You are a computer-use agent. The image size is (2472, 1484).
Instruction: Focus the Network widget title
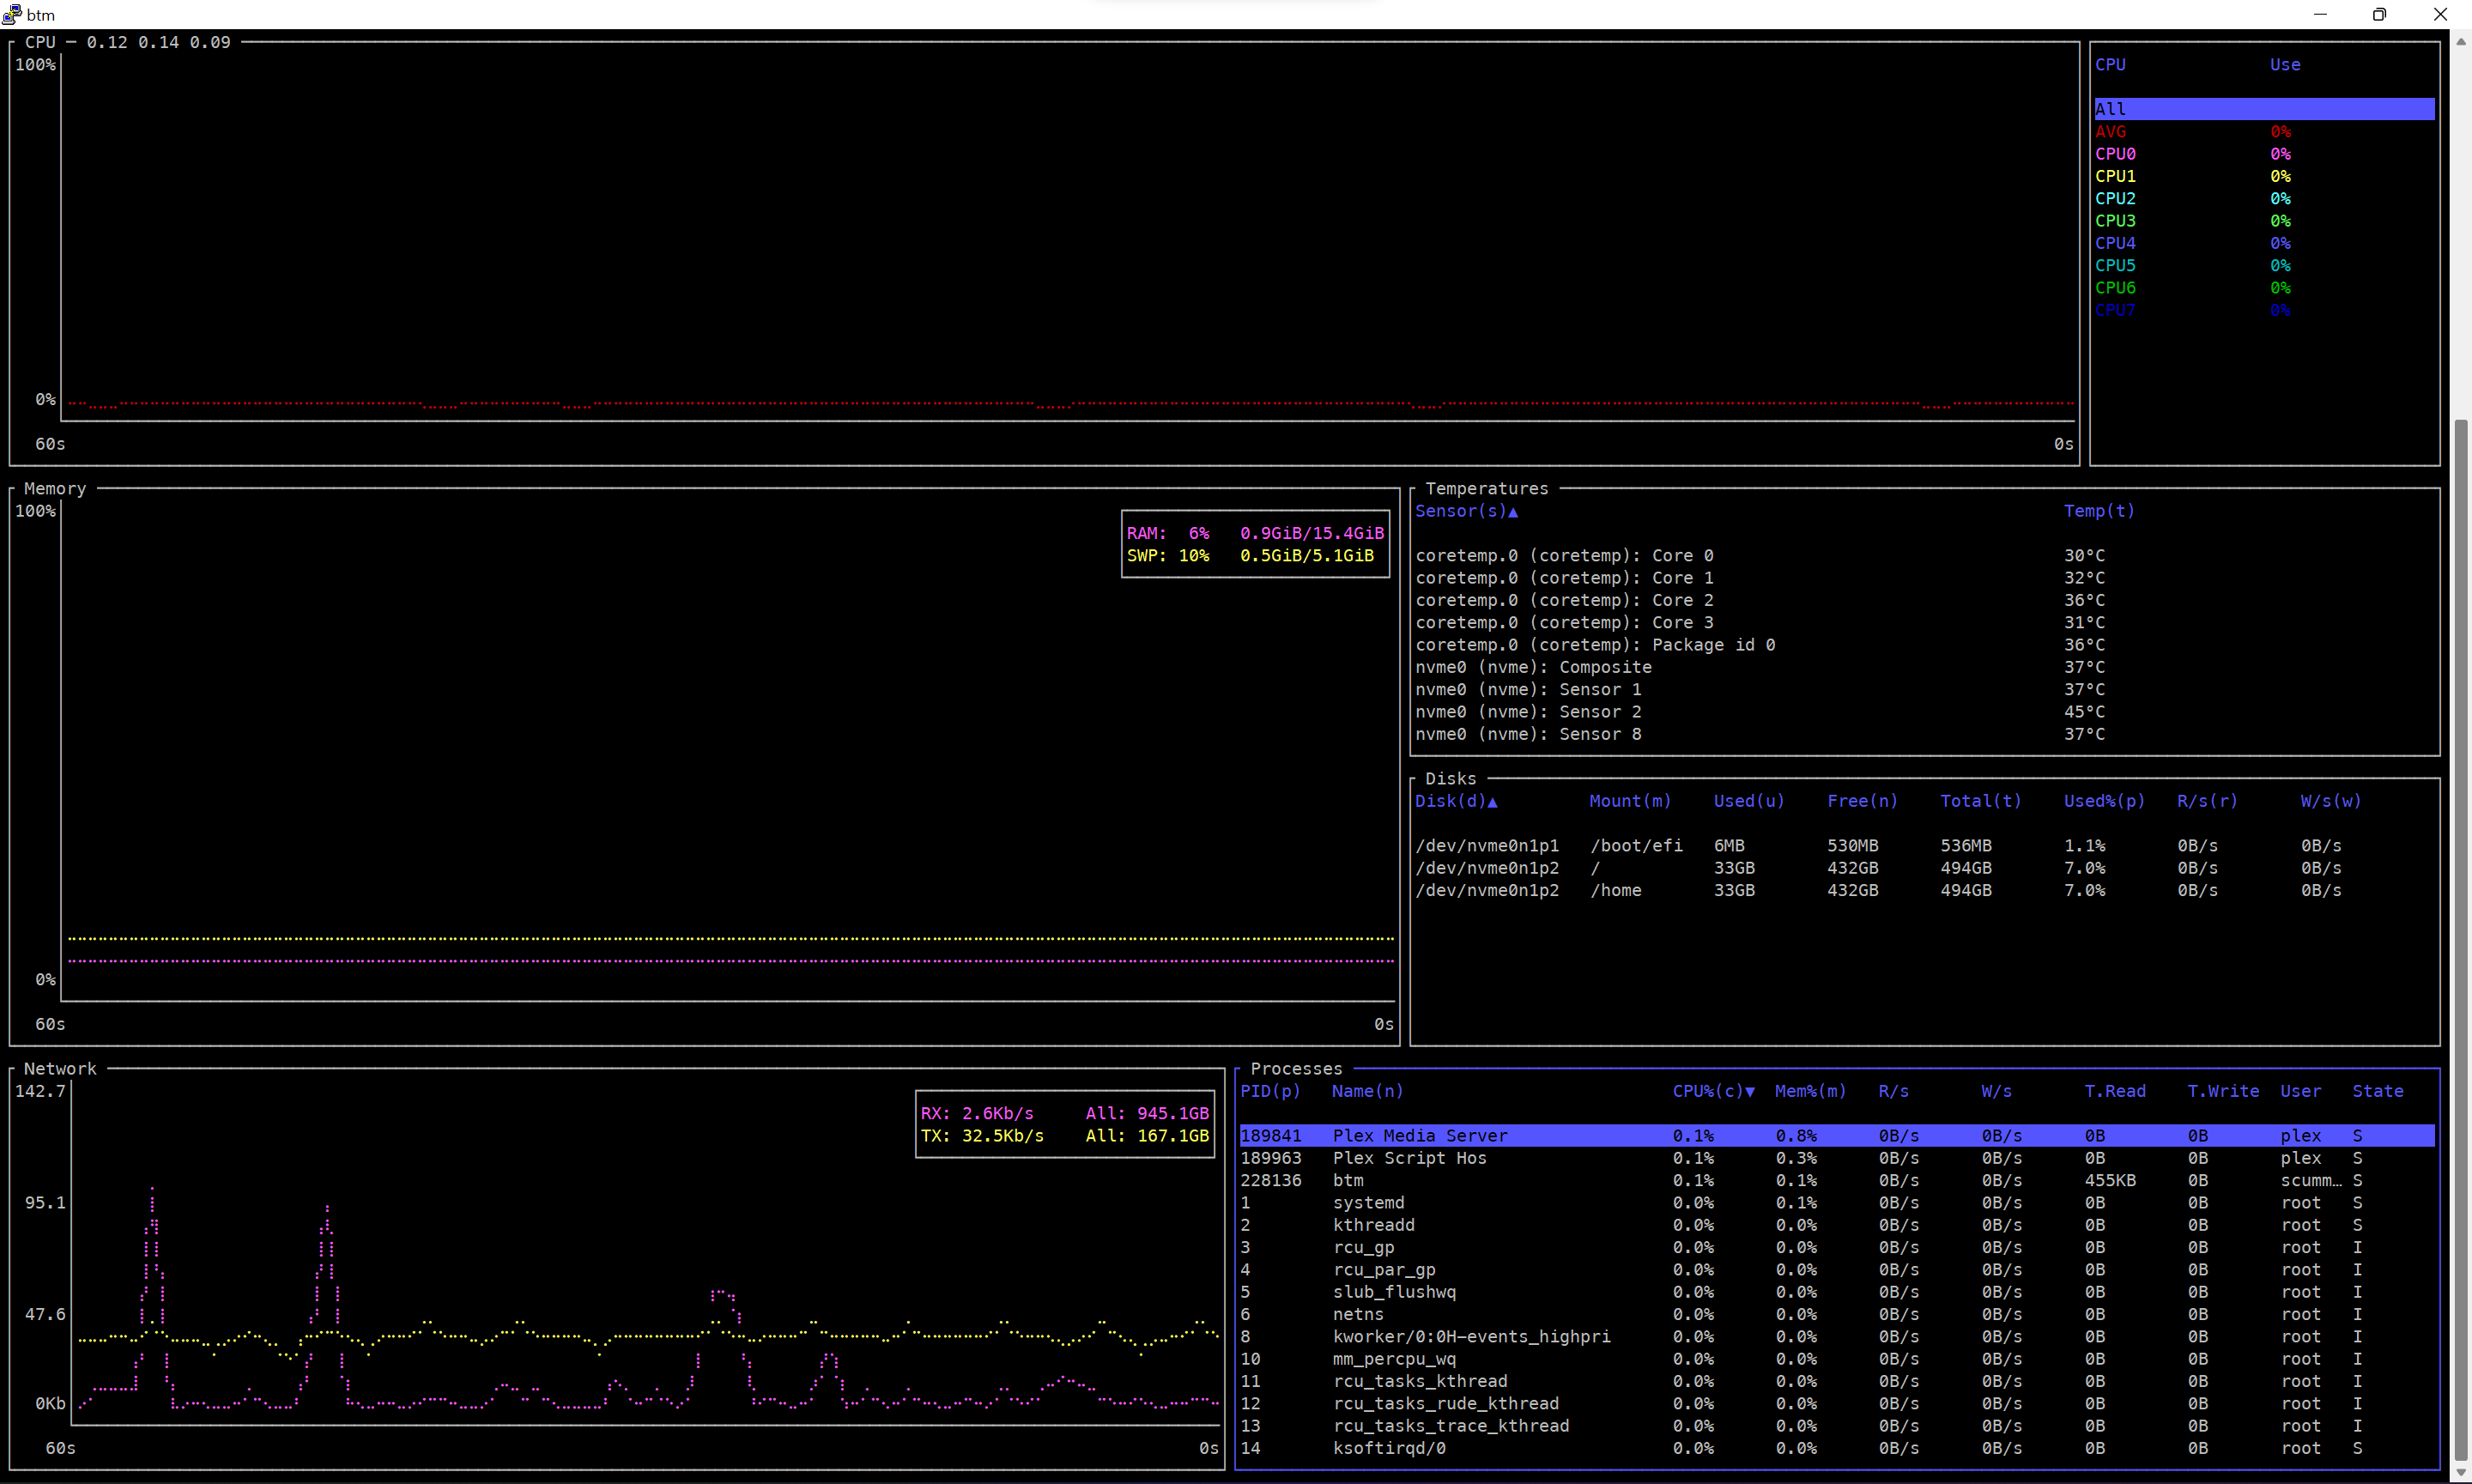[60, 1069]
